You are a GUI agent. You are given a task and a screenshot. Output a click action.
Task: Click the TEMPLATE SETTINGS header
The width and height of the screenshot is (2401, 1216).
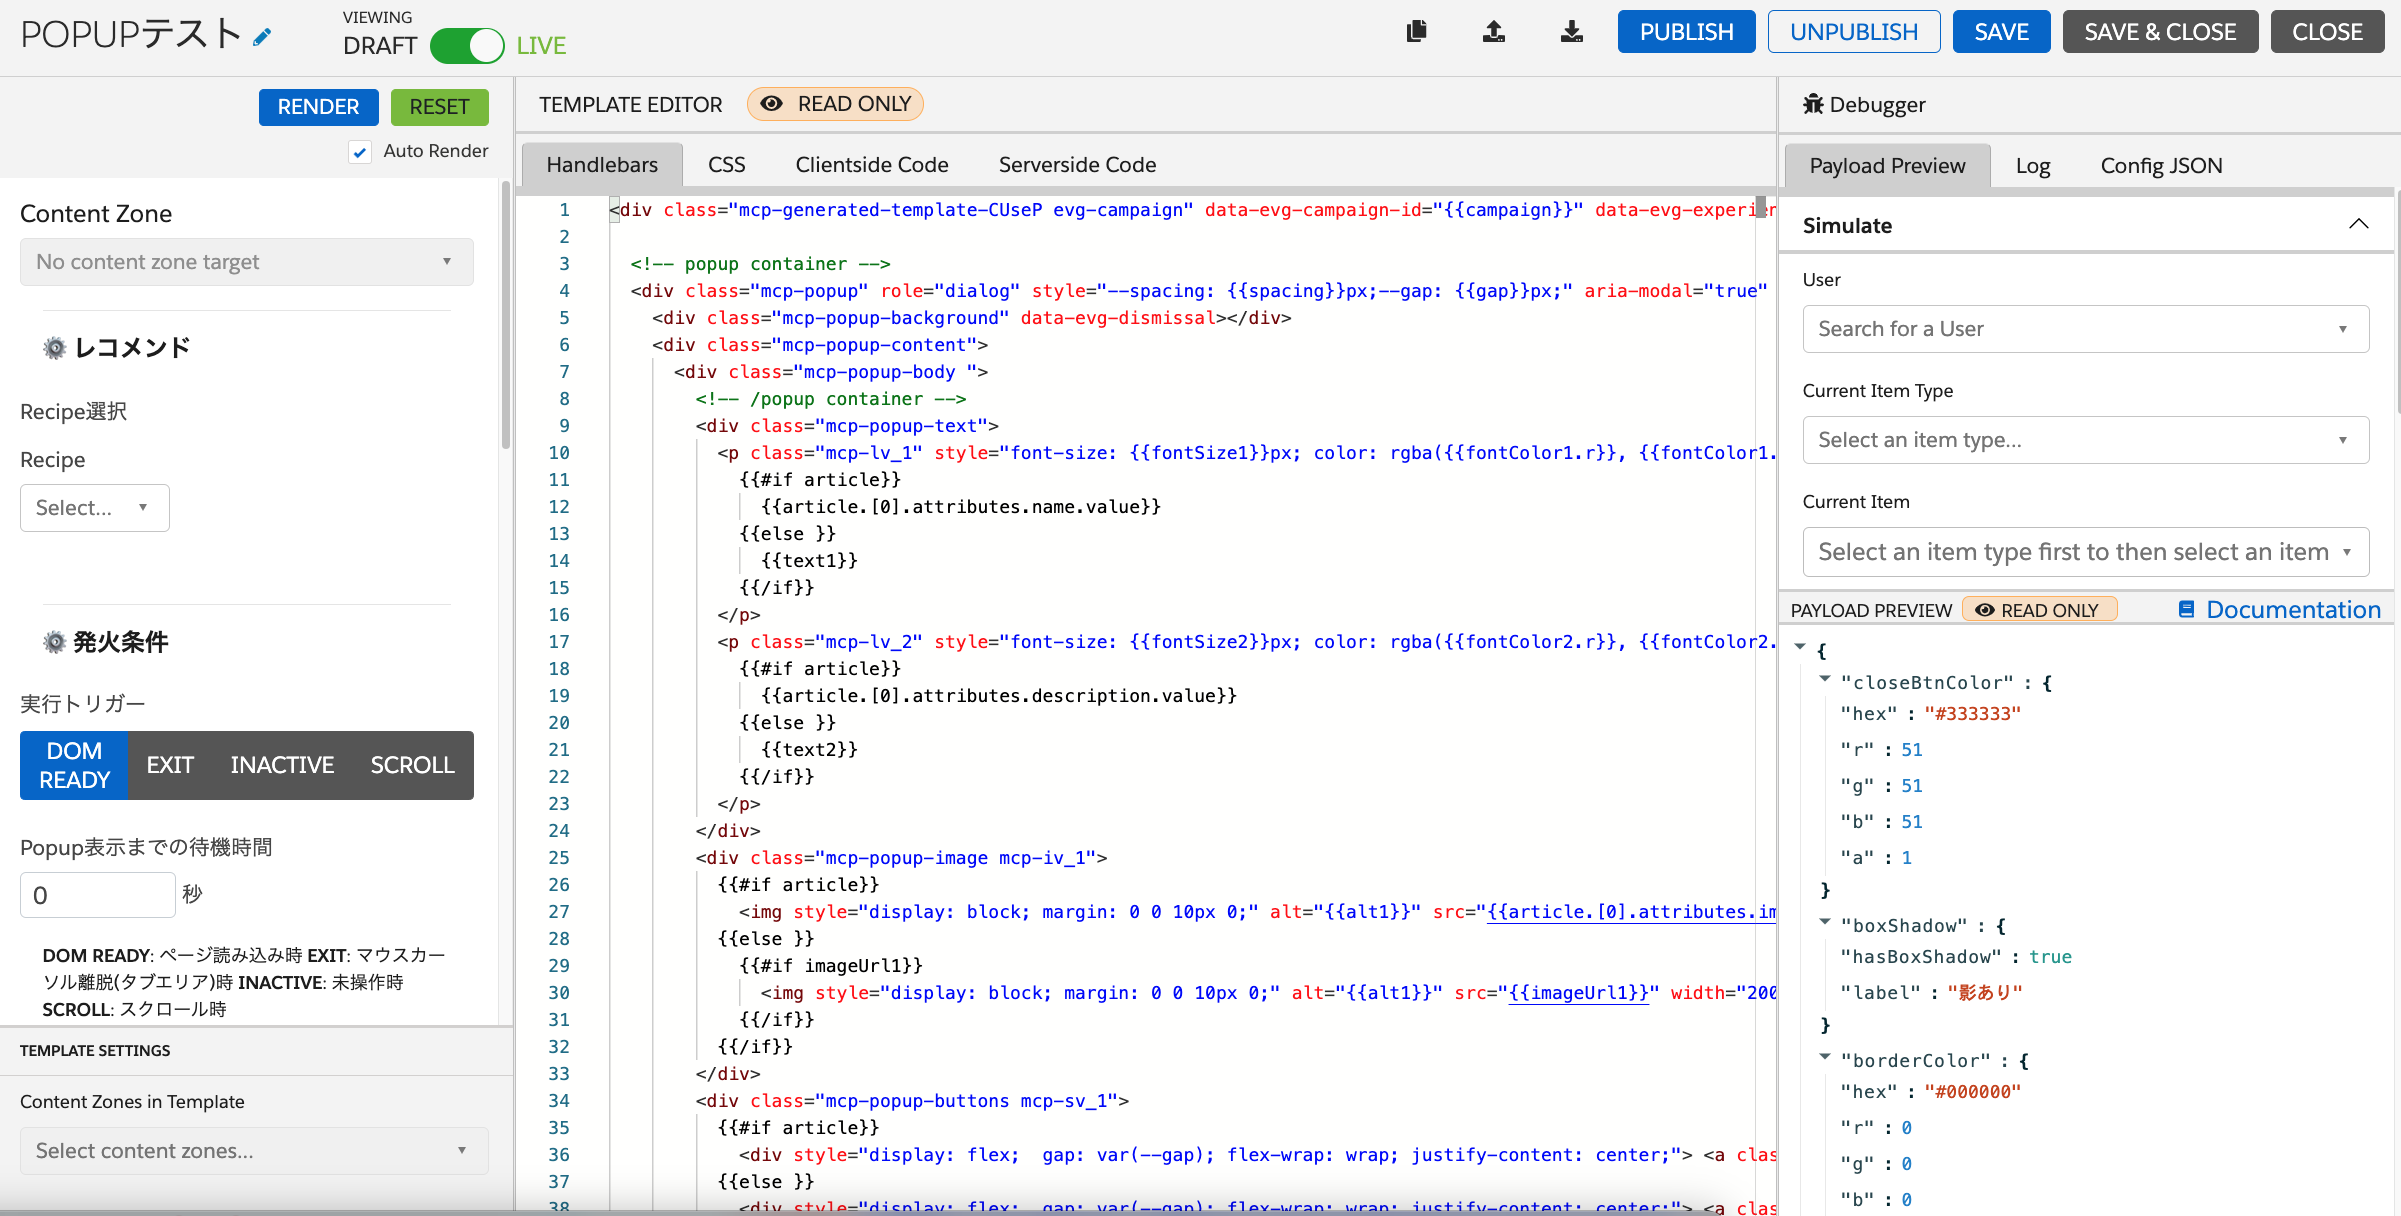(x=95, y=1051)
